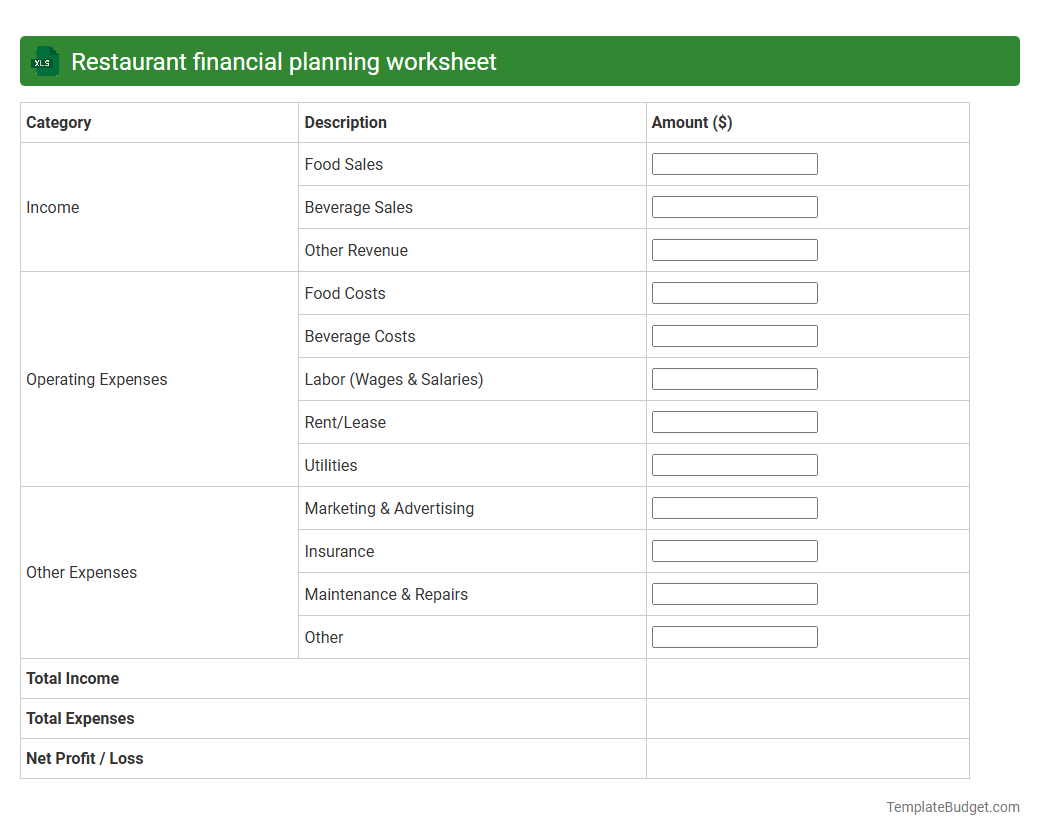Select the Operating Expenses category label
This screenshot has height=836, width=1040.
coord(96,379)
